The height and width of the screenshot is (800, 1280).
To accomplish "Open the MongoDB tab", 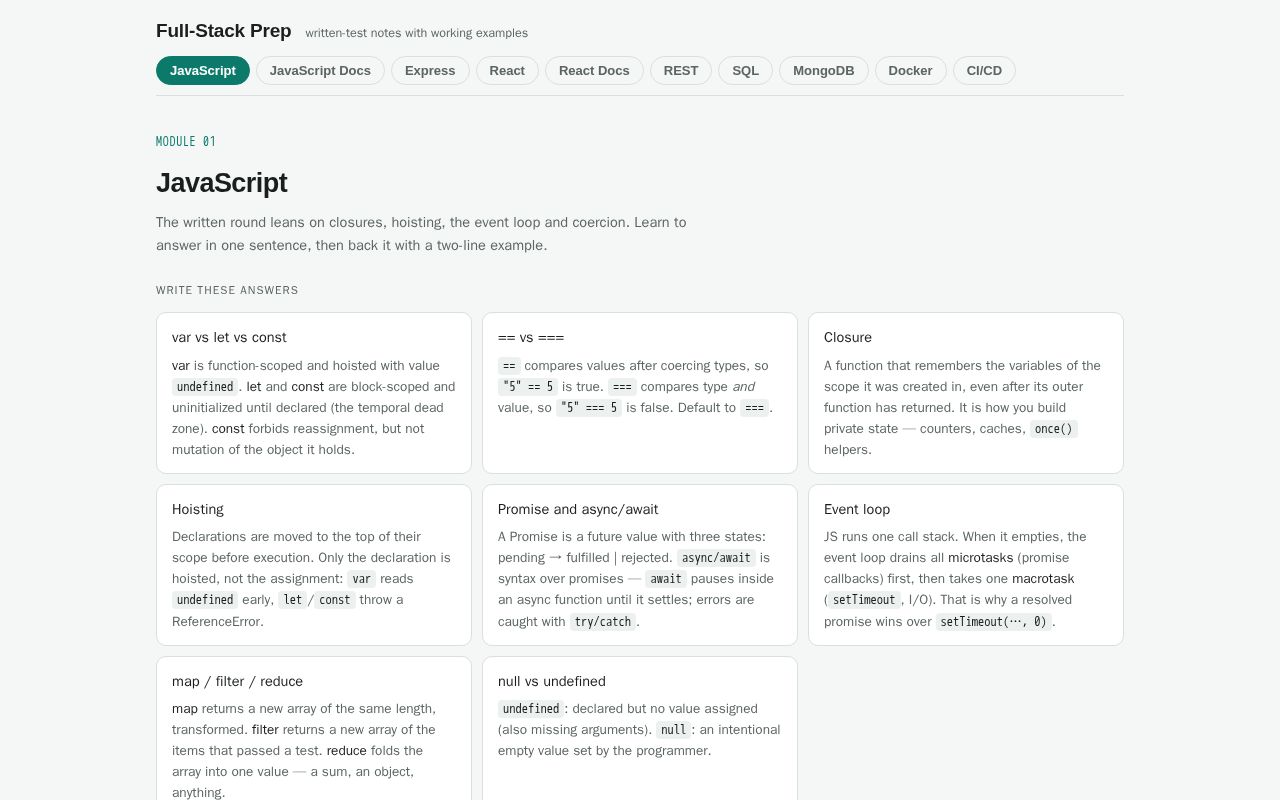I will tap(824, 70).
